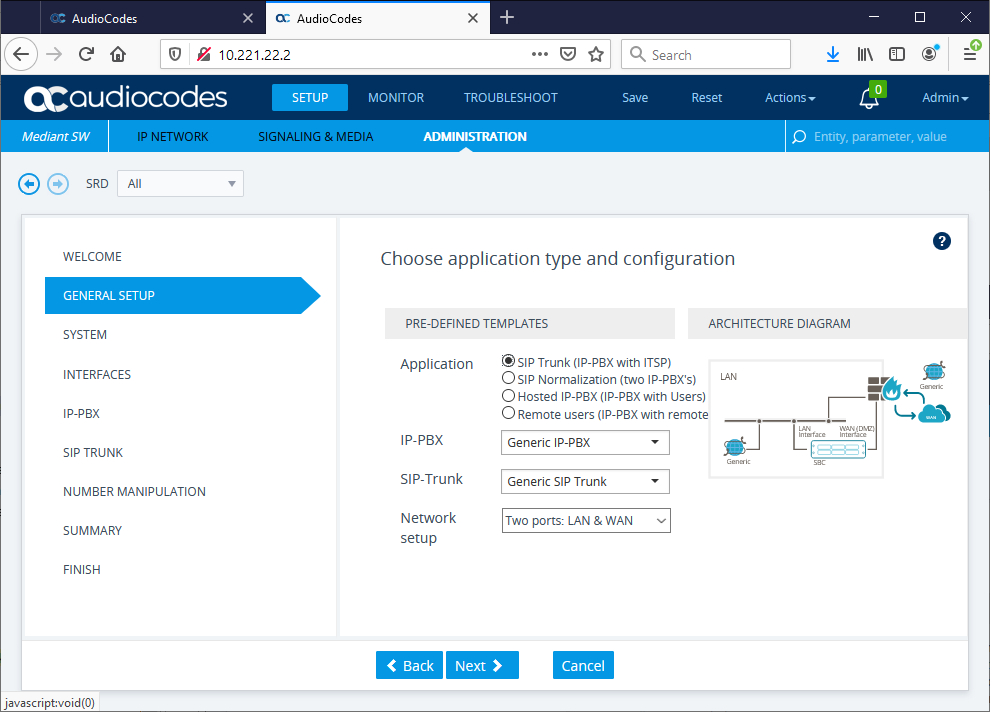Click the browser back arrow button
Viewport: 990px width, 712px height.
21,54
